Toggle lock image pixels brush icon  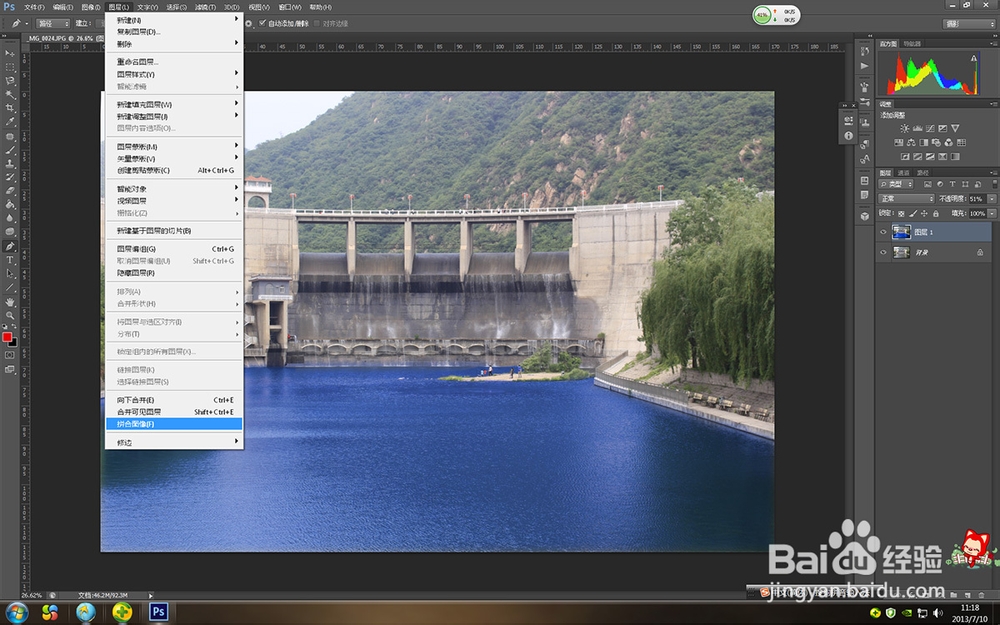point(913,214)
